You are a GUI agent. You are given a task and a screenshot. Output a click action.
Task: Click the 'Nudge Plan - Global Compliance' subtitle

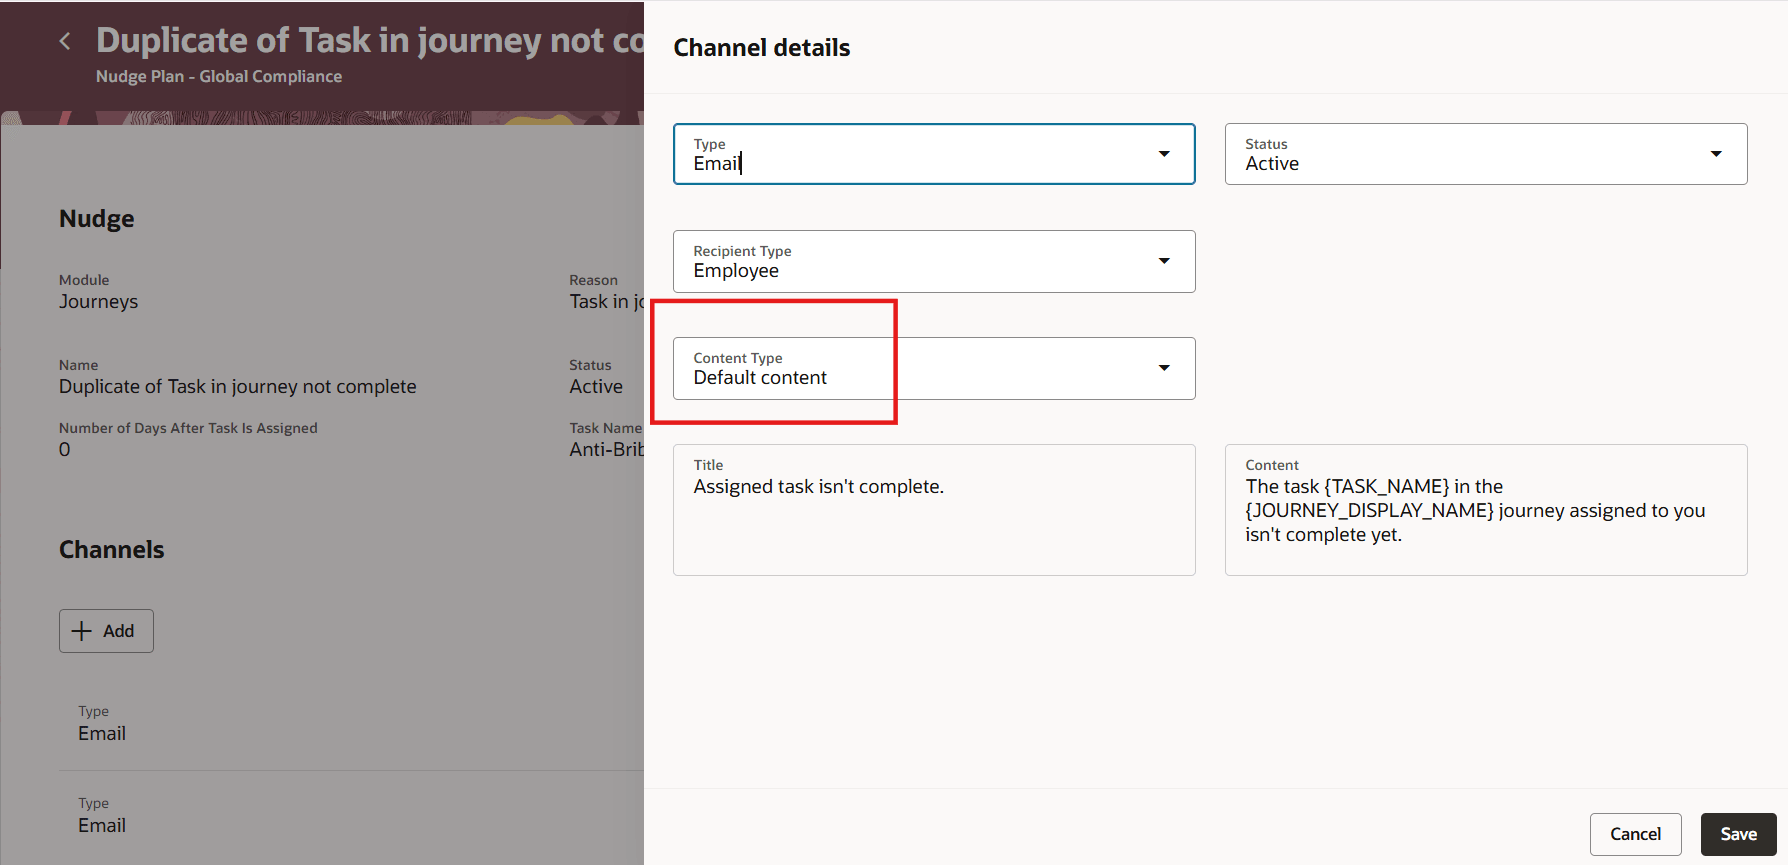pos(219,77)
